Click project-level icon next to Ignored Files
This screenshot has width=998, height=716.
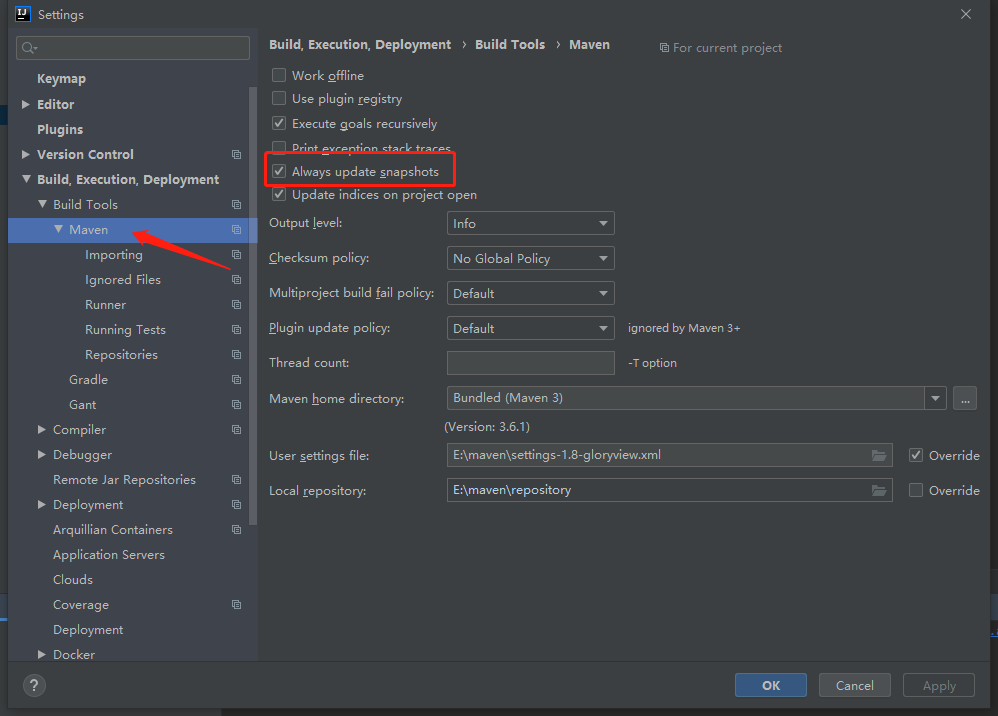click(x=237, y=279)
